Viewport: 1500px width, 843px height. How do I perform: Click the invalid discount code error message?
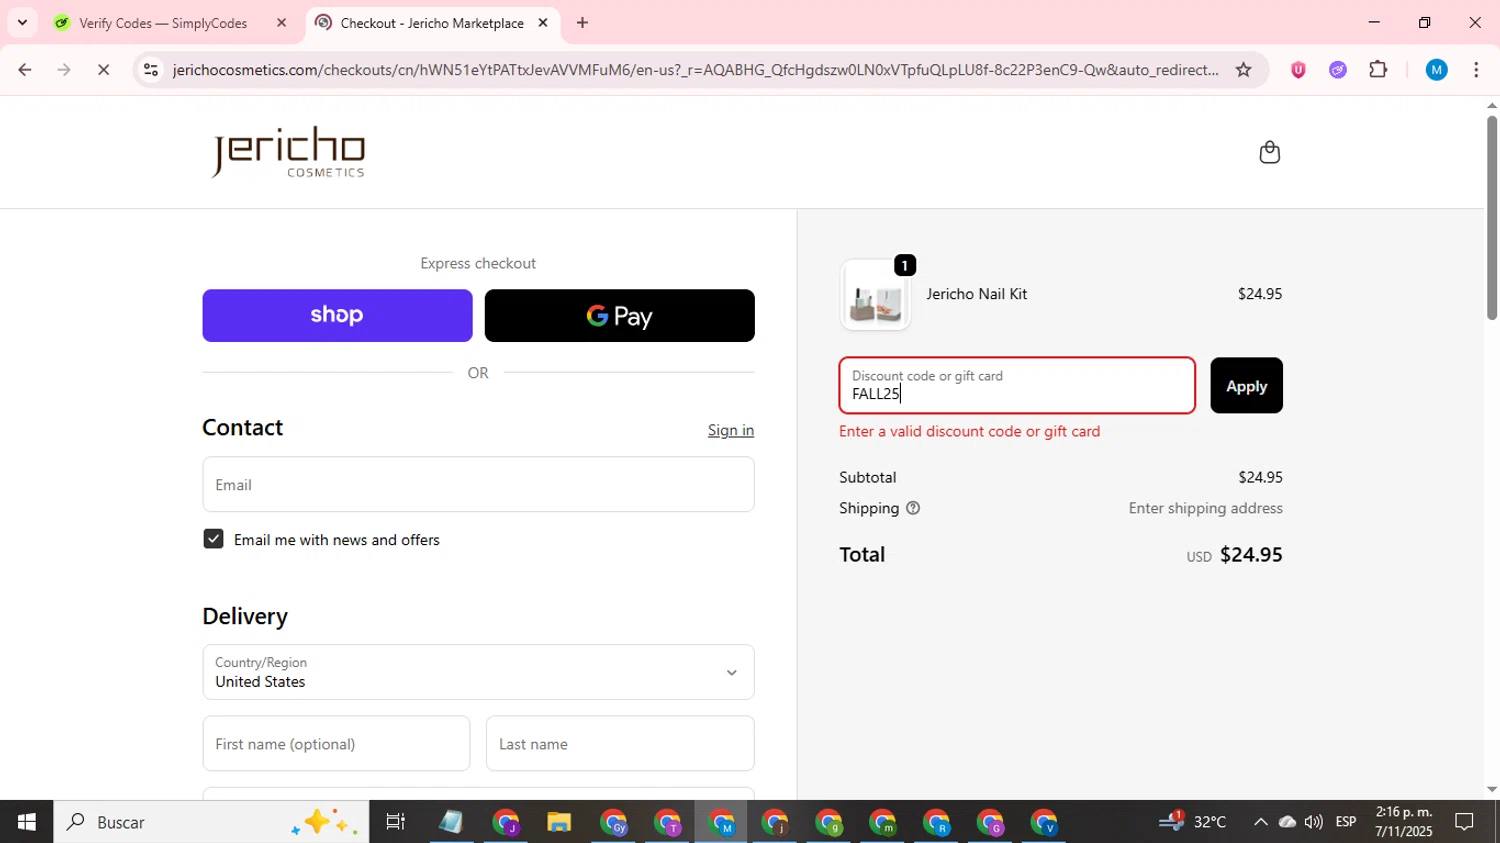[969, 431]
